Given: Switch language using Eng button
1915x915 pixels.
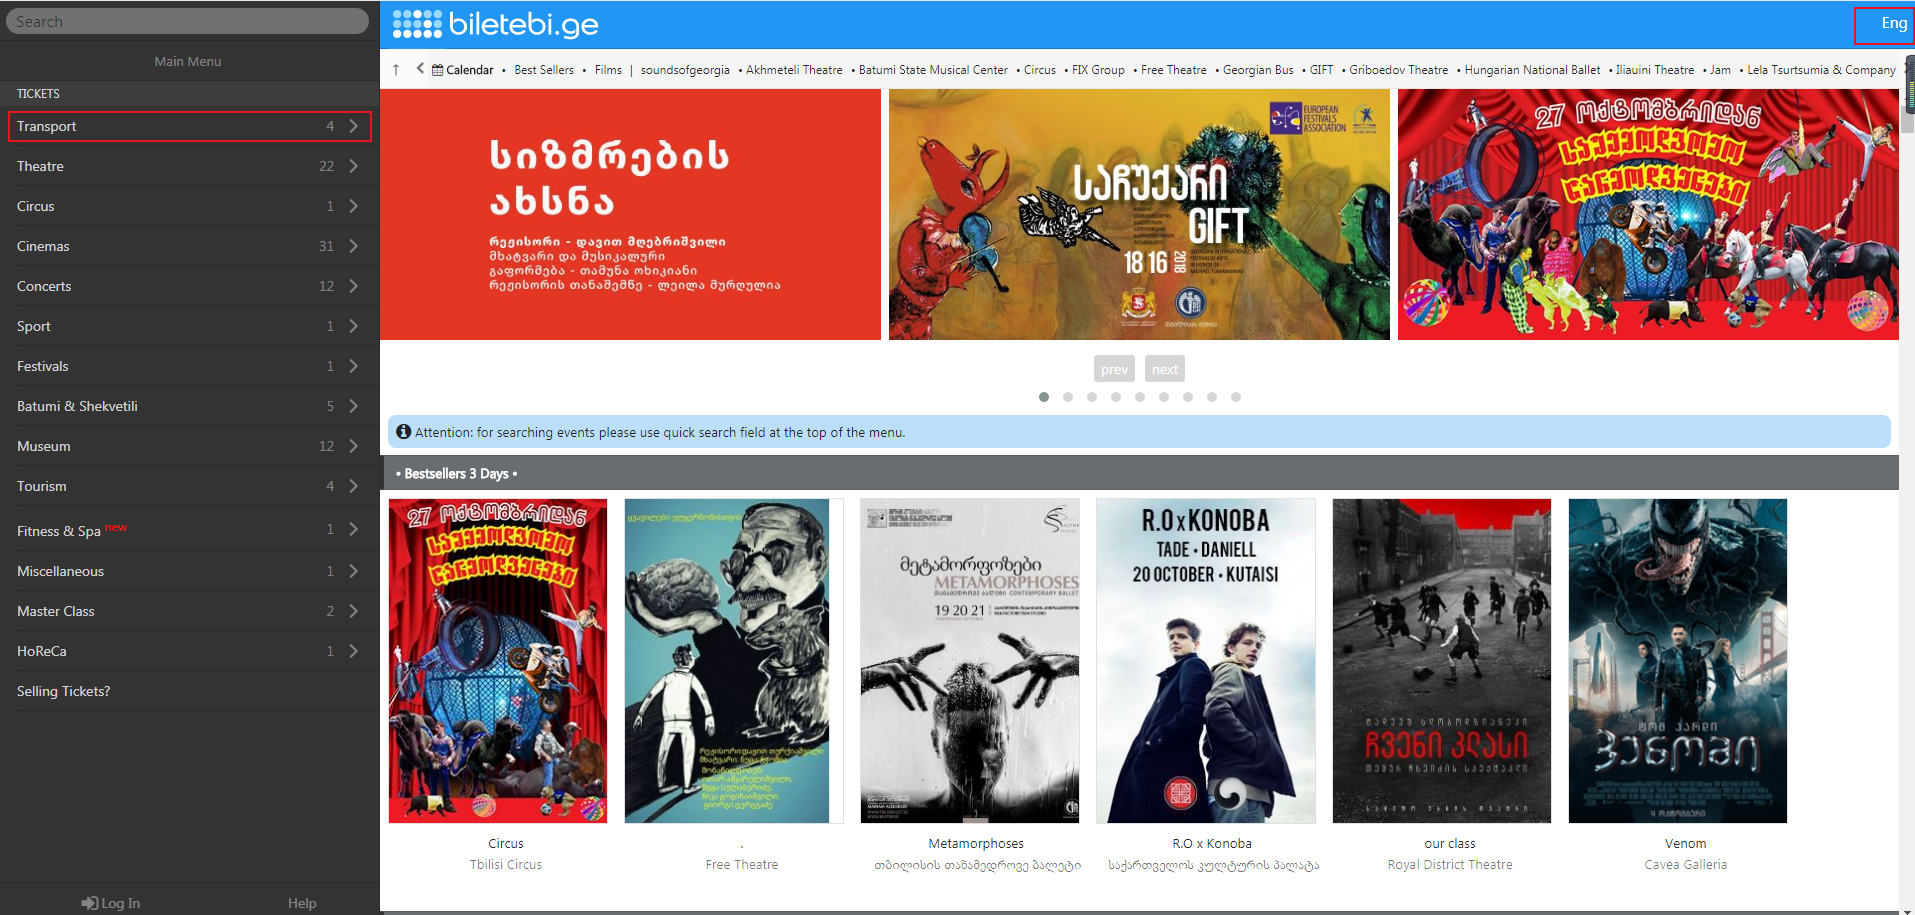Looking at the screenshot, I should point(1893,24).
